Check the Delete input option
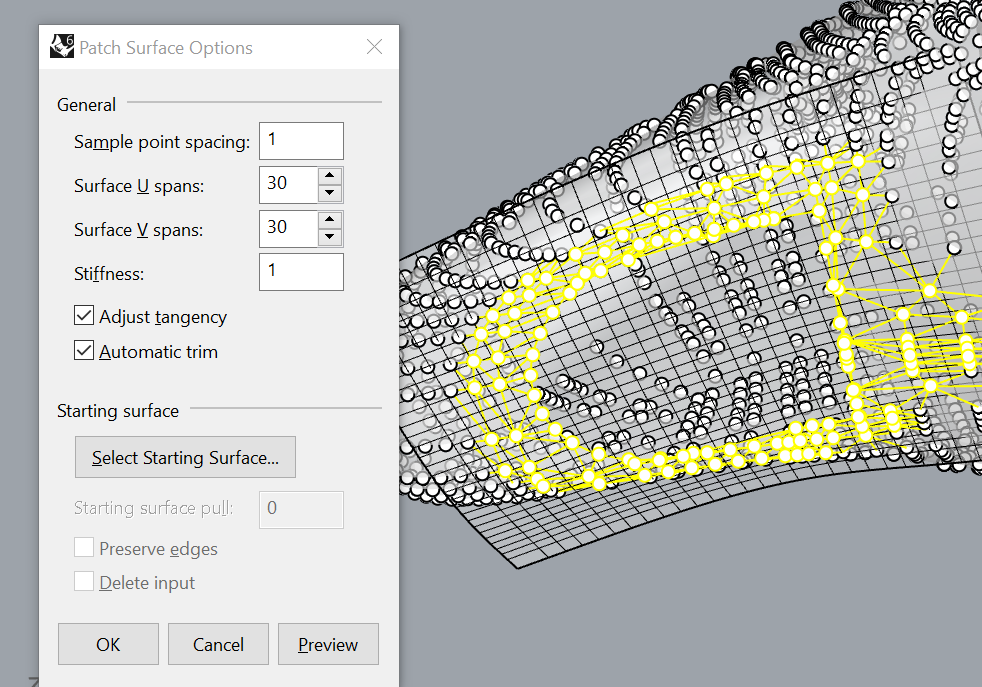 pos(84,582)
